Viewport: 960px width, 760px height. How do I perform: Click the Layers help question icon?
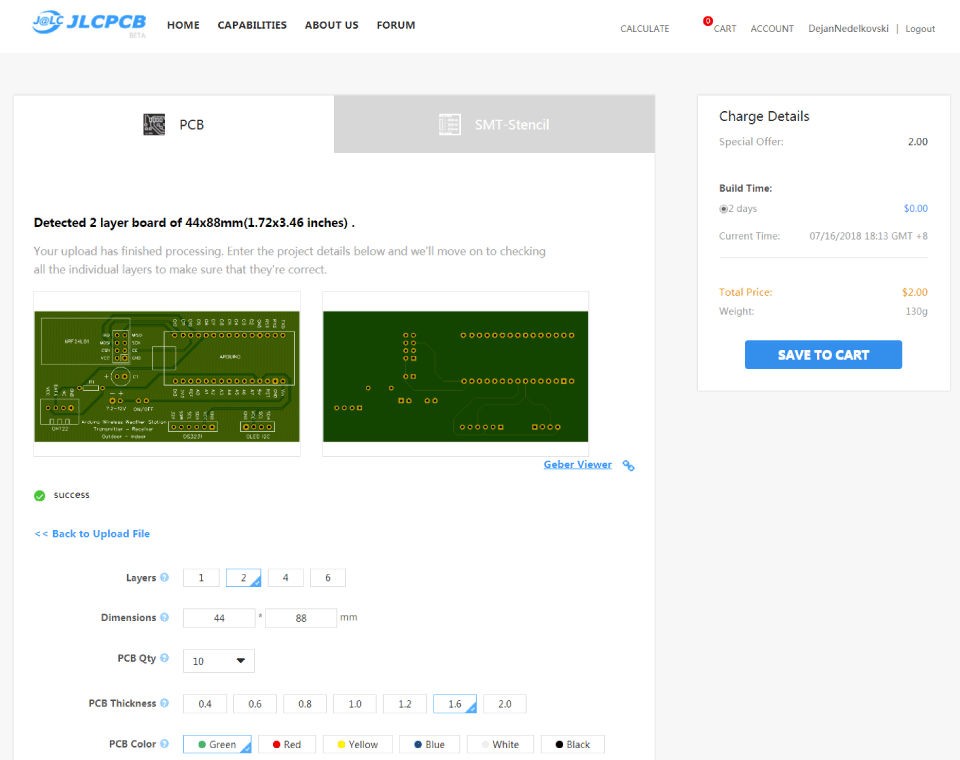(165, 578)
